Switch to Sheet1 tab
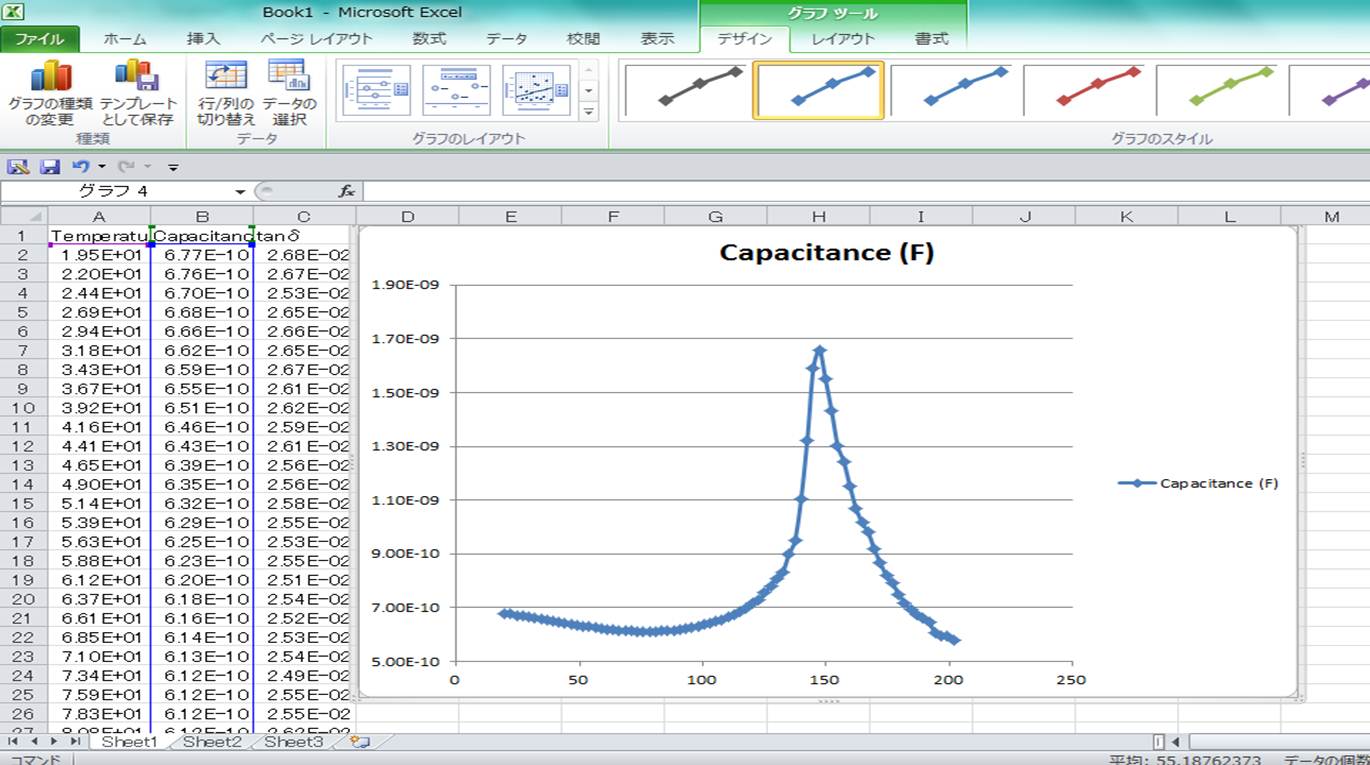Screen dimensions: 1370x765 (129, 742)
